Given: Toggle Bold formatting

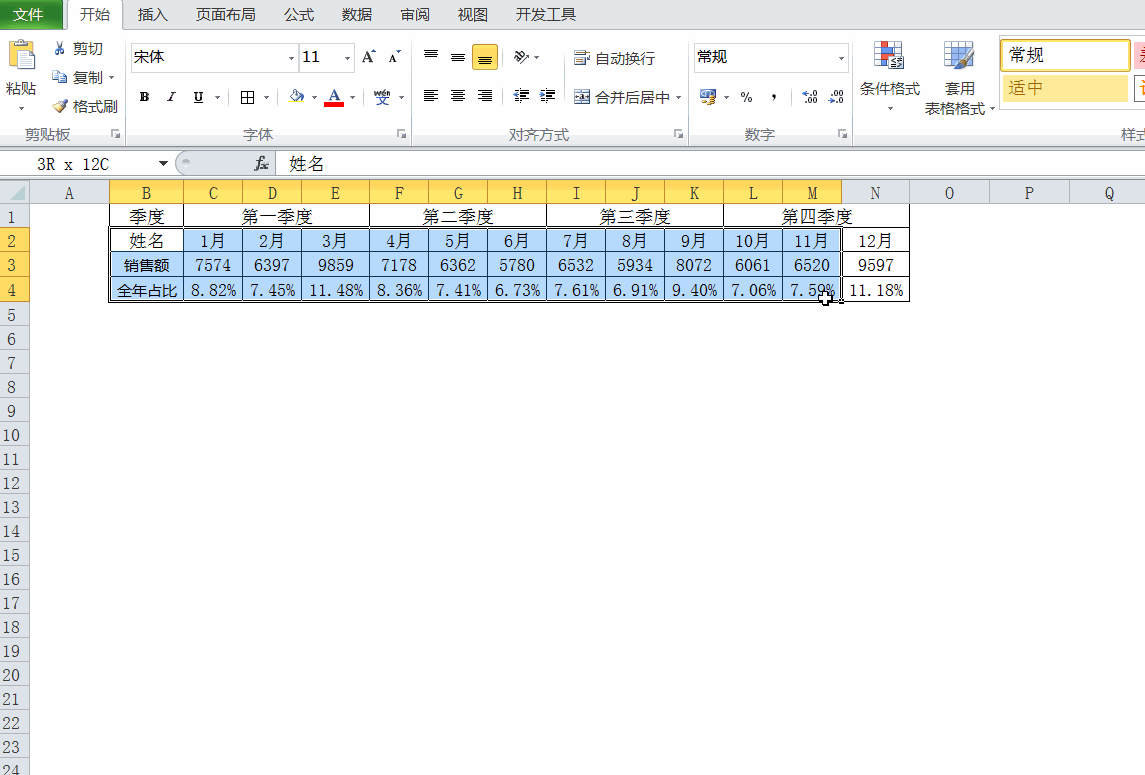Looking at the screenshot, I should [143, 97].
